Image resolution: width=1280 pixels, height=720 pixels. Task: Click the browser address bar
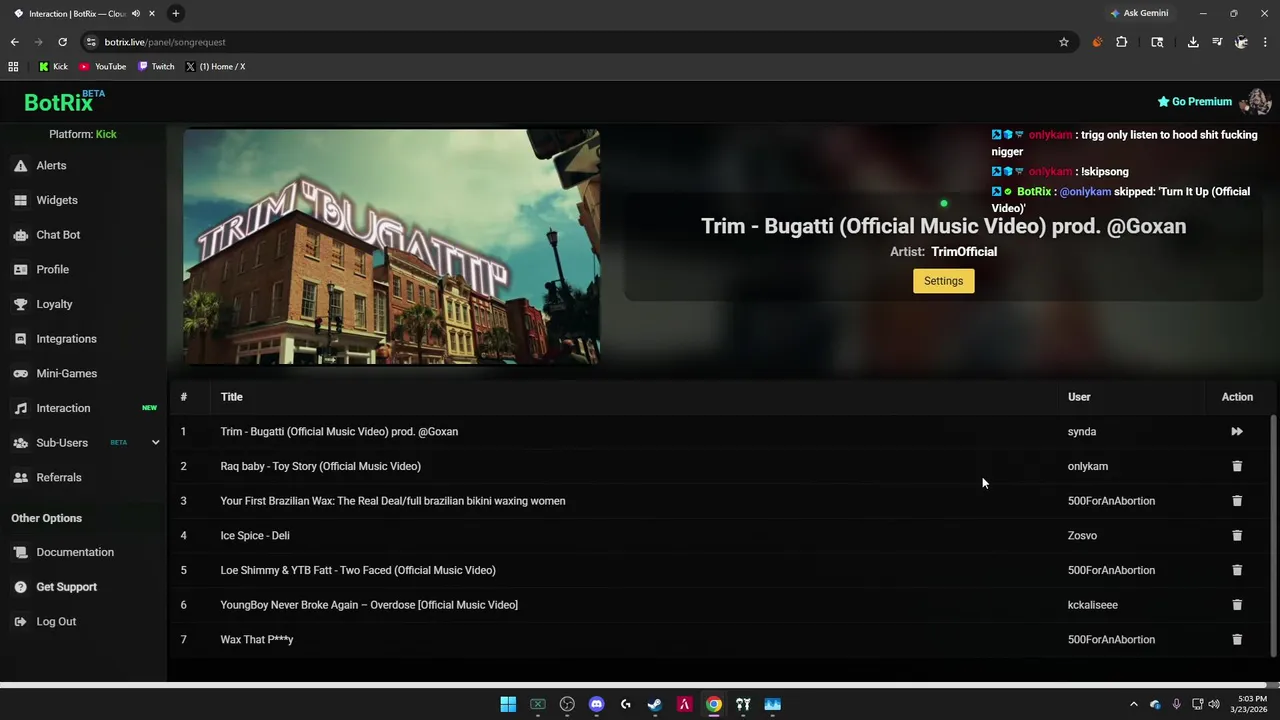click(570, 42)
